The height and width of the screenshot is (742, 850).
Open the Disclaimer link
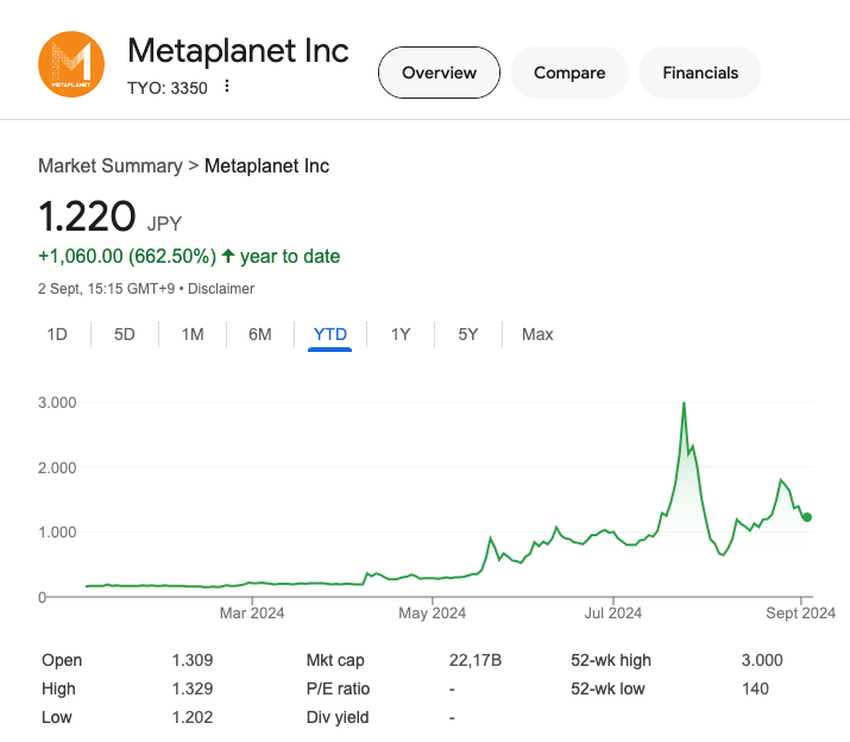pyautogui.click(x=220, y=289)
